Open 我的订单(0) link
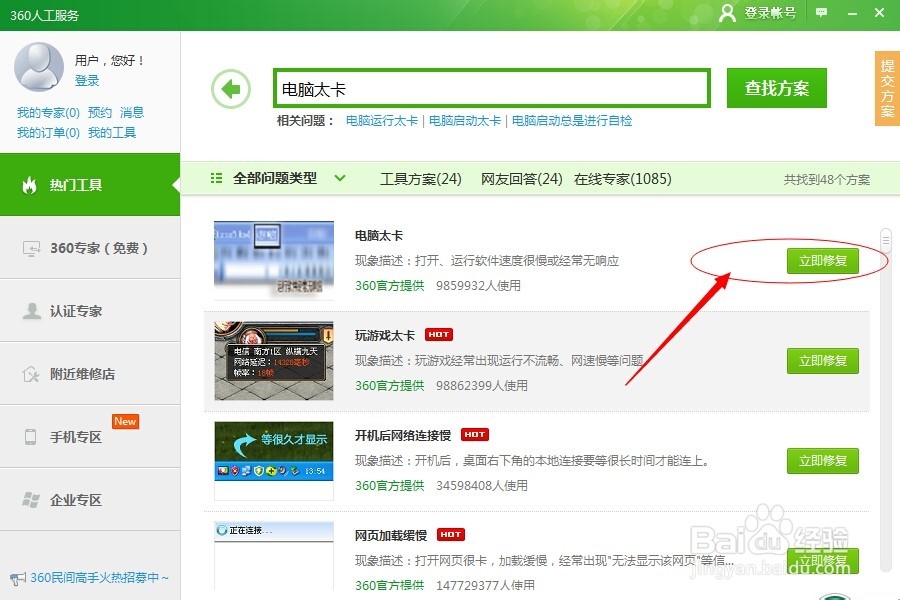Image resolution: width=900 pixels, height=600 pixels. pos(48,133)
